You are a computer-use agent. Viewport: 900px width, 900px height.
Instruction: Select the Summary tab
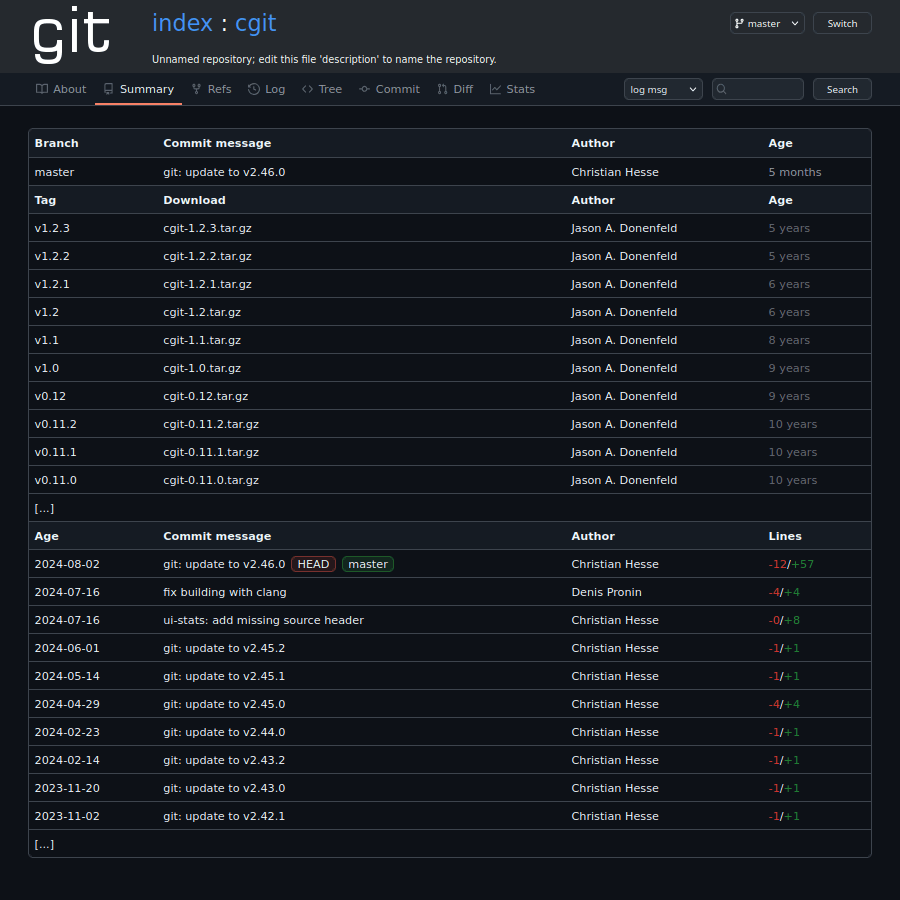coord(138,89)
